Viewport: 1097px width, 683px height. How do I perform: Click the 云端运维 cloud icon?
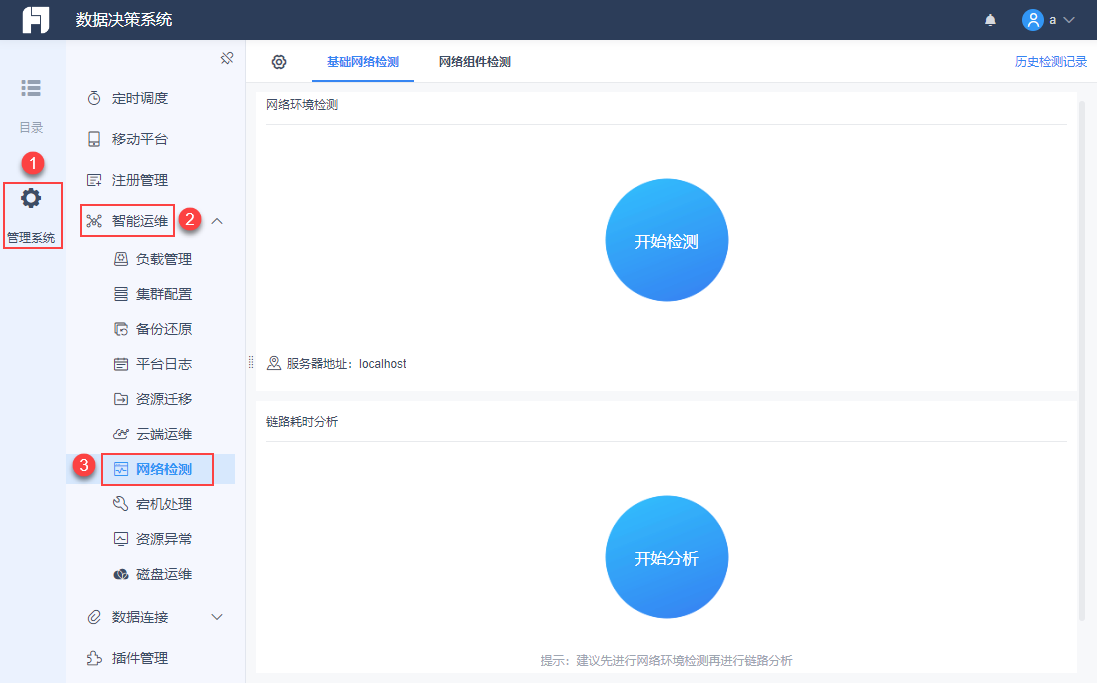121,434
